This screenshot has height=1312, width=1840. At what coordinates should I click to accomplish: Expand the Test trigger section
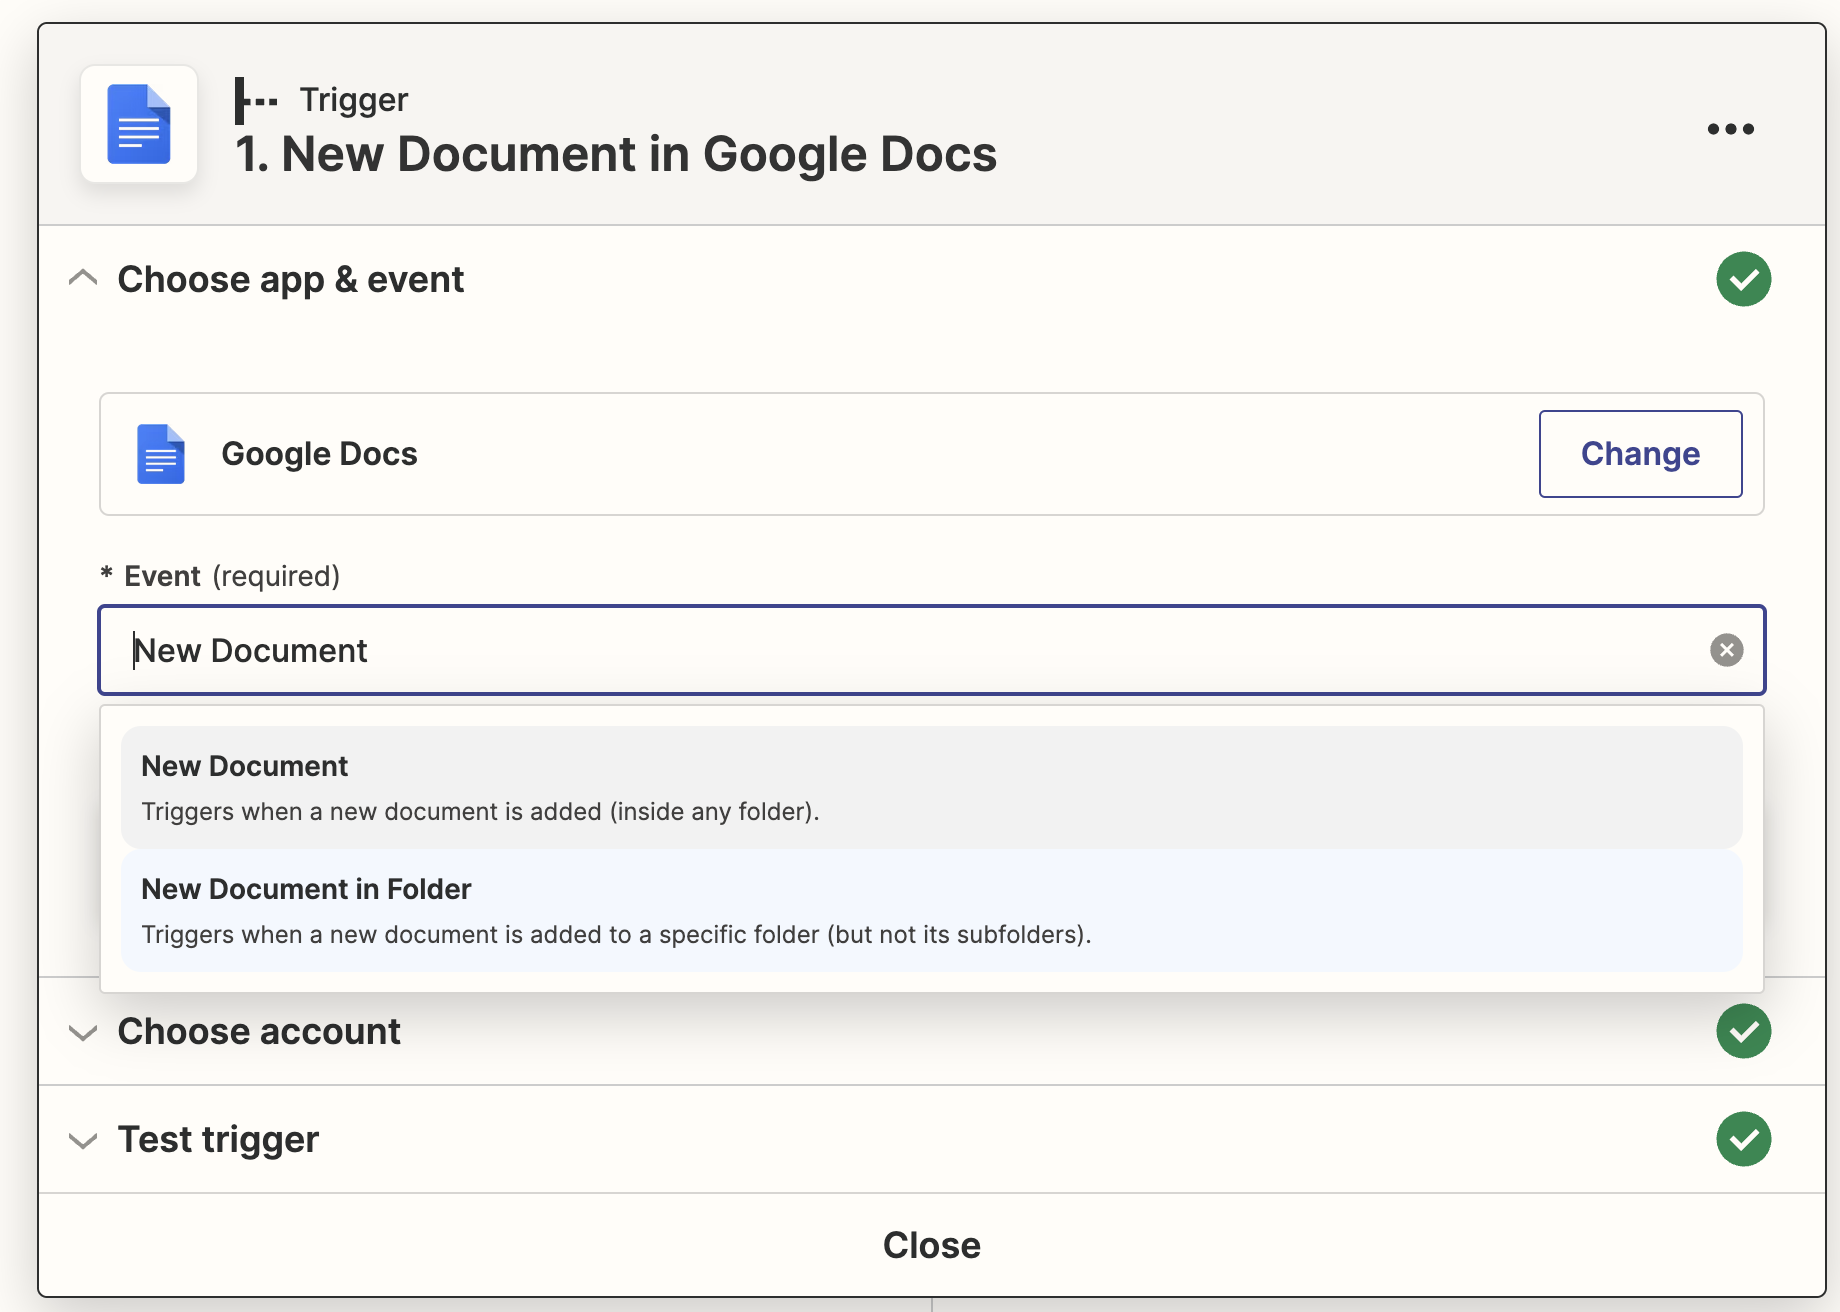83,1140
